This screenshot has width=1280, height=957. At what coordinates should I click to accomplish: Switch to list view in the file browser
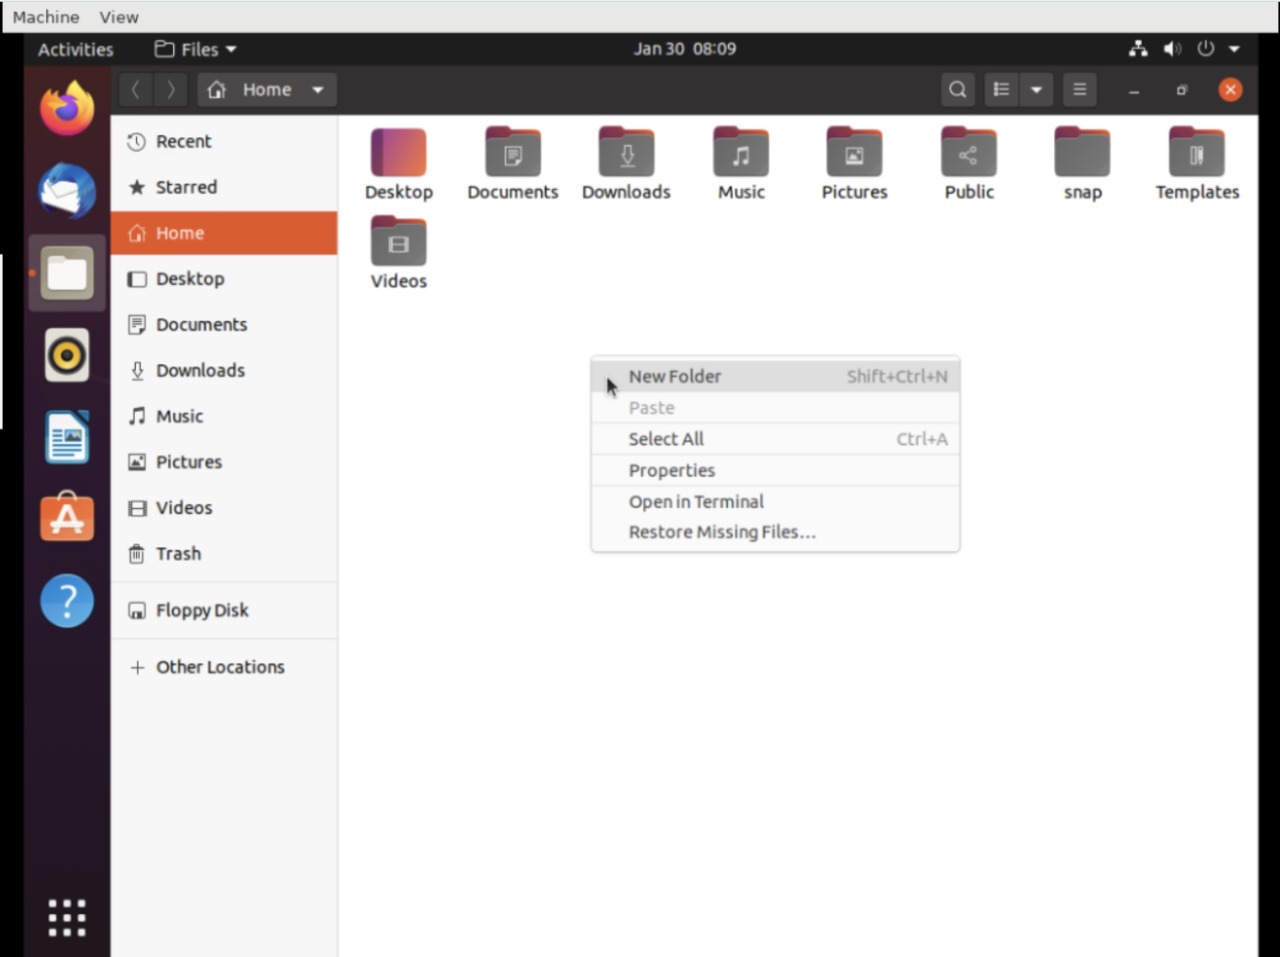click(x=1000, y=89)
